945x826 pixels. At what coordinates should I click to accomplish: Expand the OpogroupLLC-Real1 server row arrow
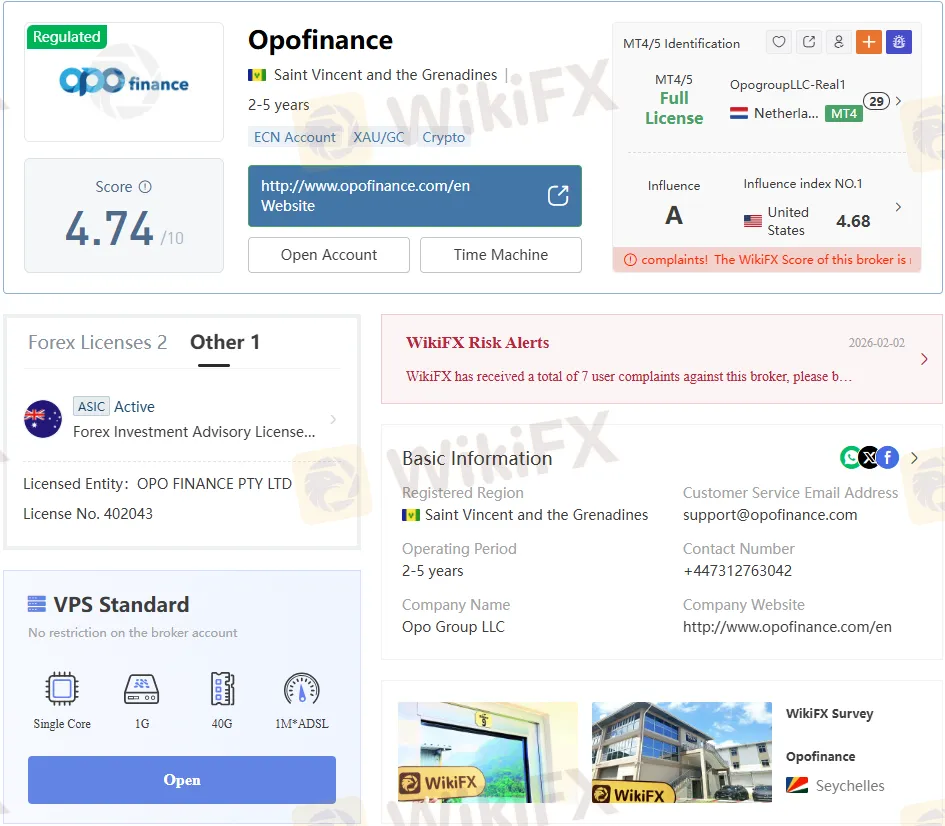tap(898, 101)
